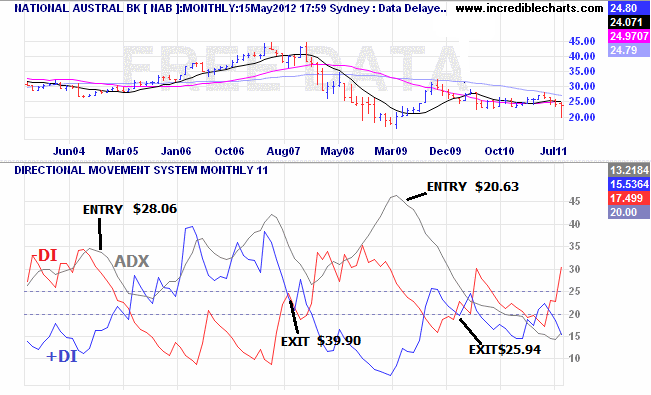Click the 35.00 price axis label
651x395 pixels.
point(582,71)
